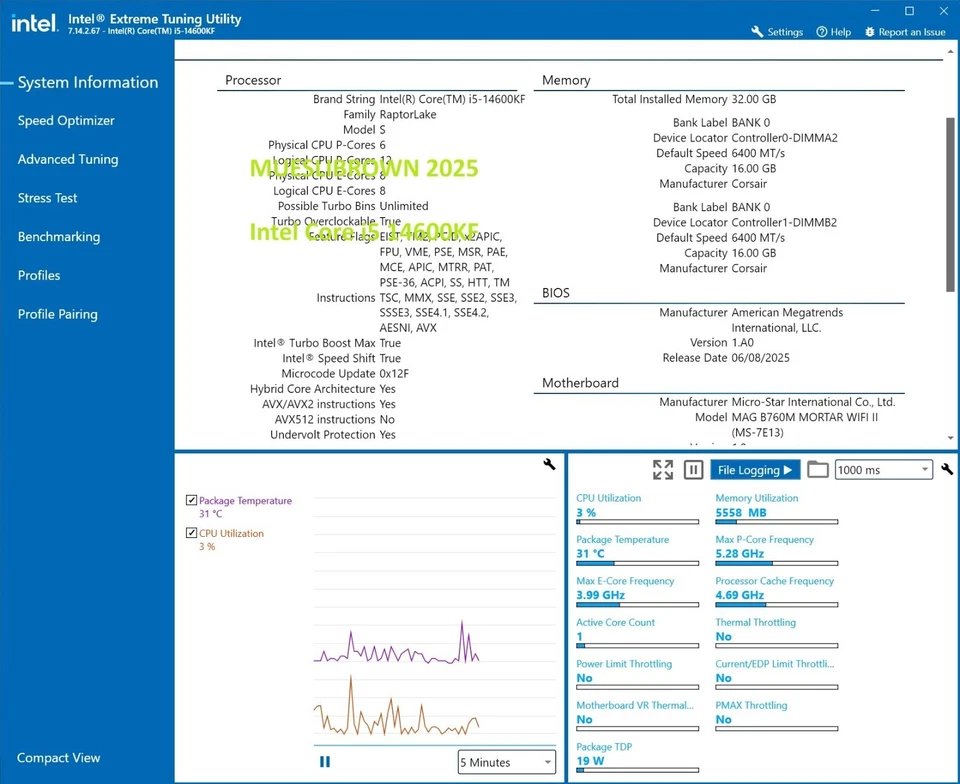Open Stress Test section
Screen dimensions: 960x784
pyautogui.click(x=47, y=198)
